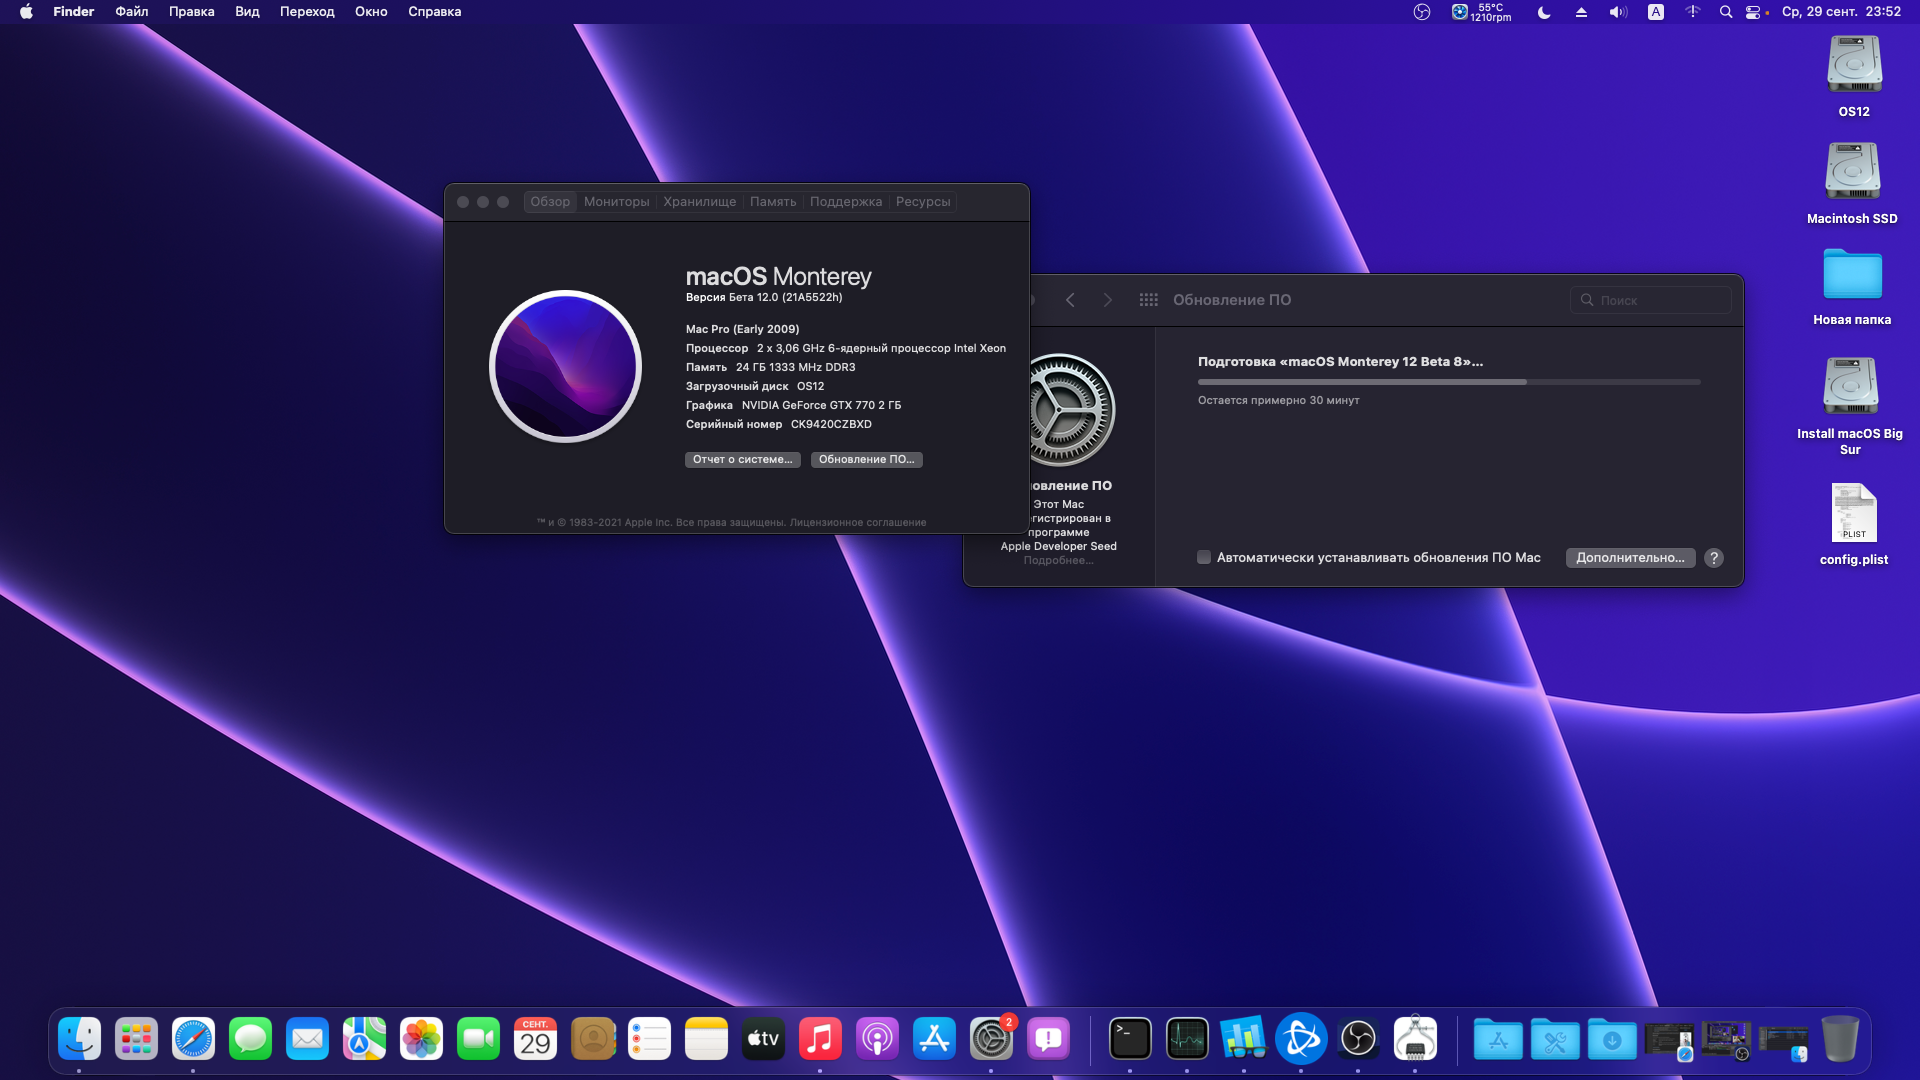Open Maps app in the Dock

pyautogui.click(x=364, y=1039)
